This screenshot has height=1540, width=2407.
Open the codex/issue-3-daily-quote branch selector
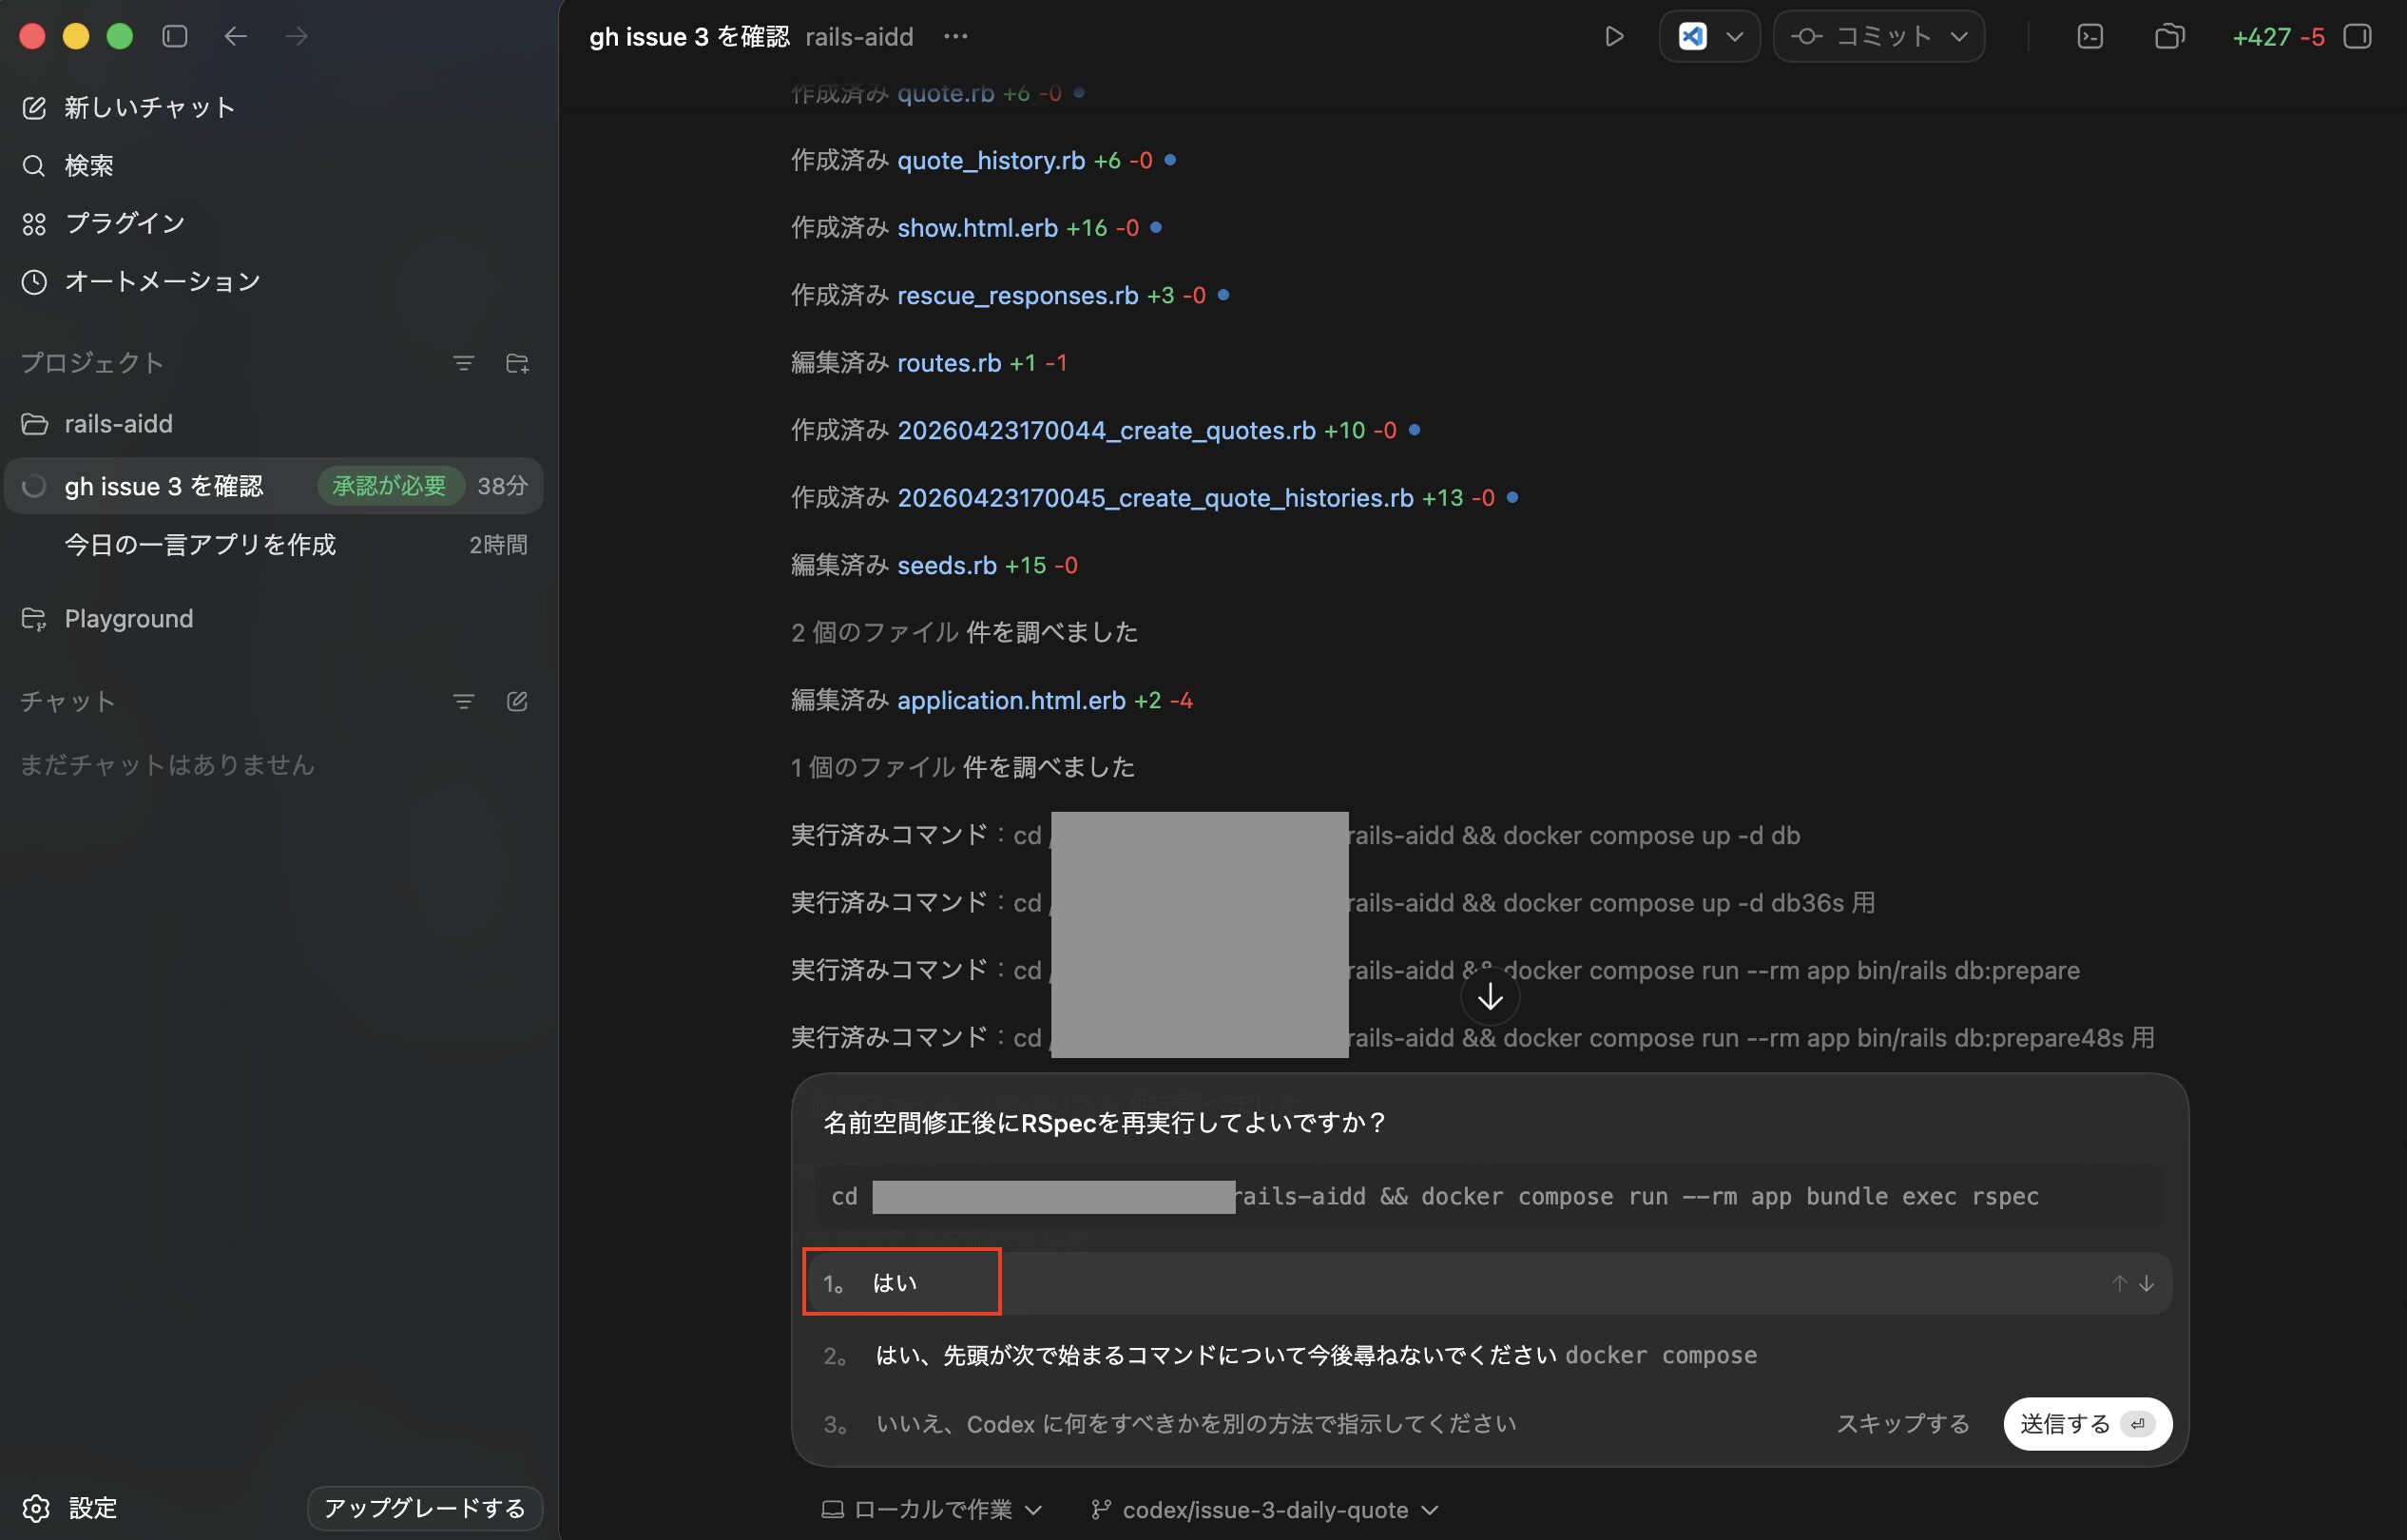click(1265, 1509)
